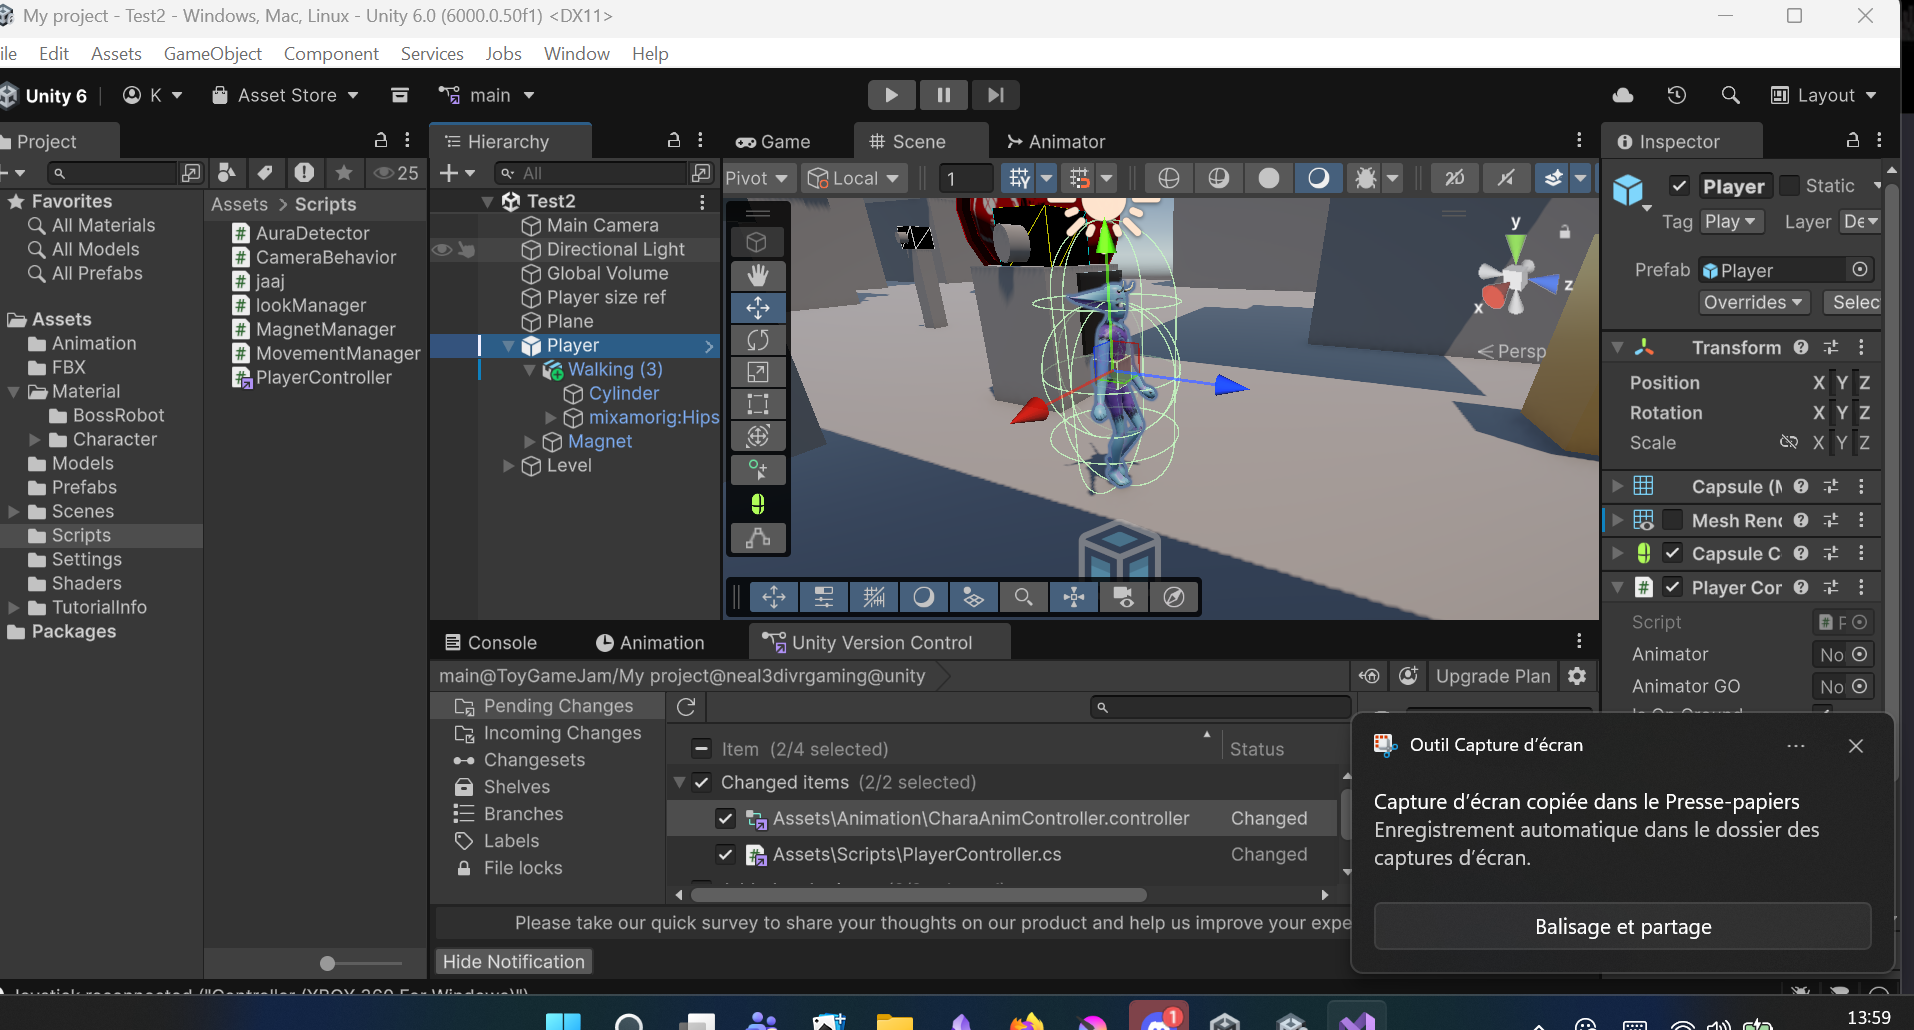Screen dimensions: 1914x1030
Task: Toggle the Player active checkbox in Inspector
Action: (x=1680, y=186)
